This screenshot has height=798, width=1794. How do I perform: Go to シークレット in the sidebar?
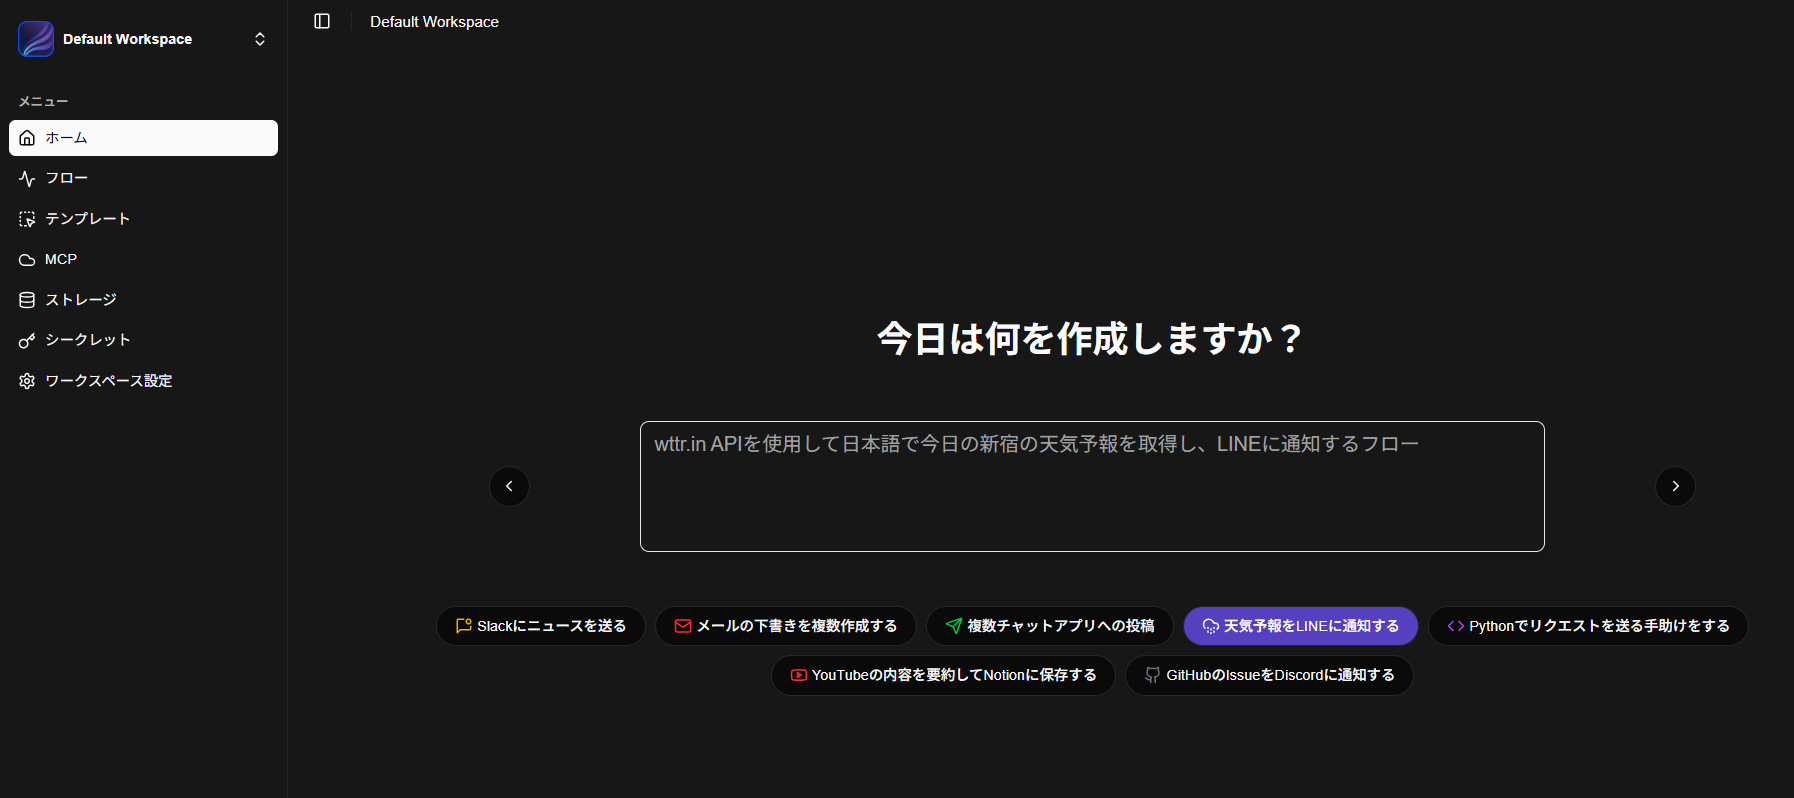143,340
